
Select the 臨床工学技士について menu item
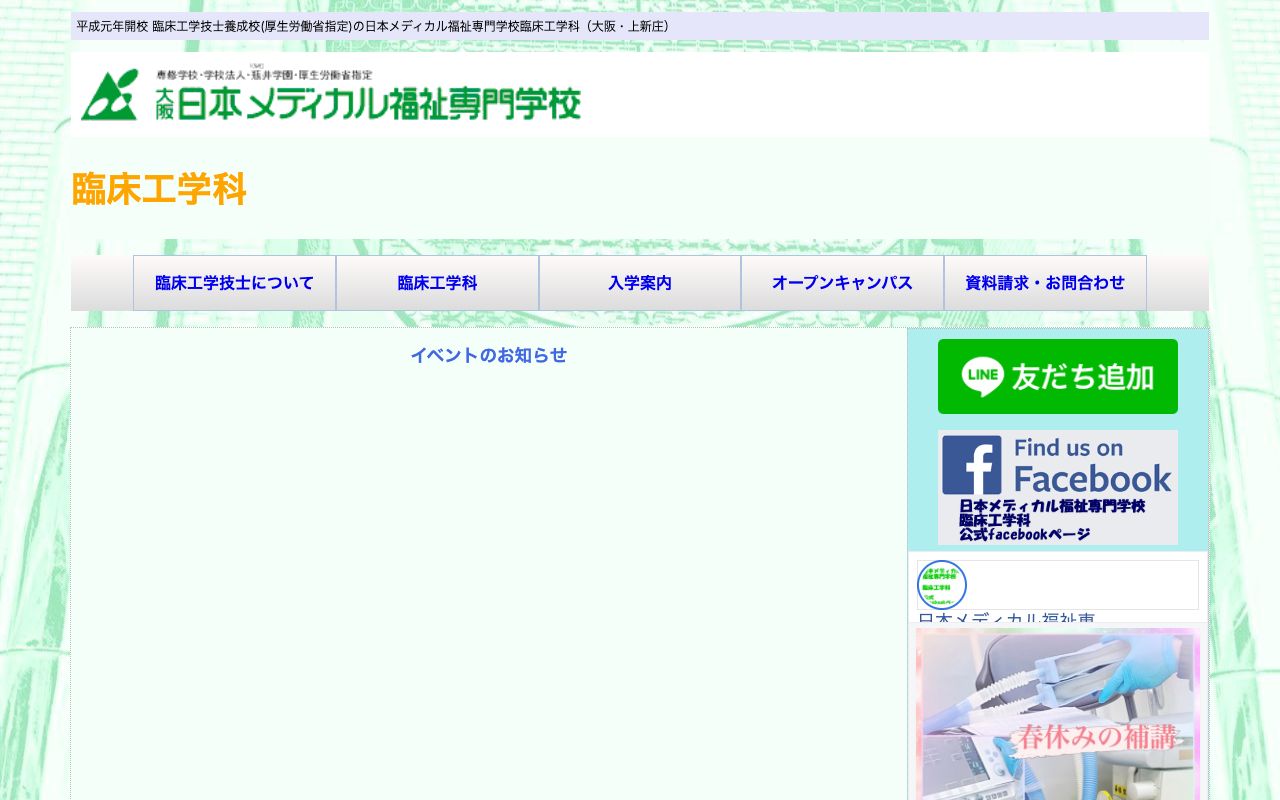coord(234,283)
